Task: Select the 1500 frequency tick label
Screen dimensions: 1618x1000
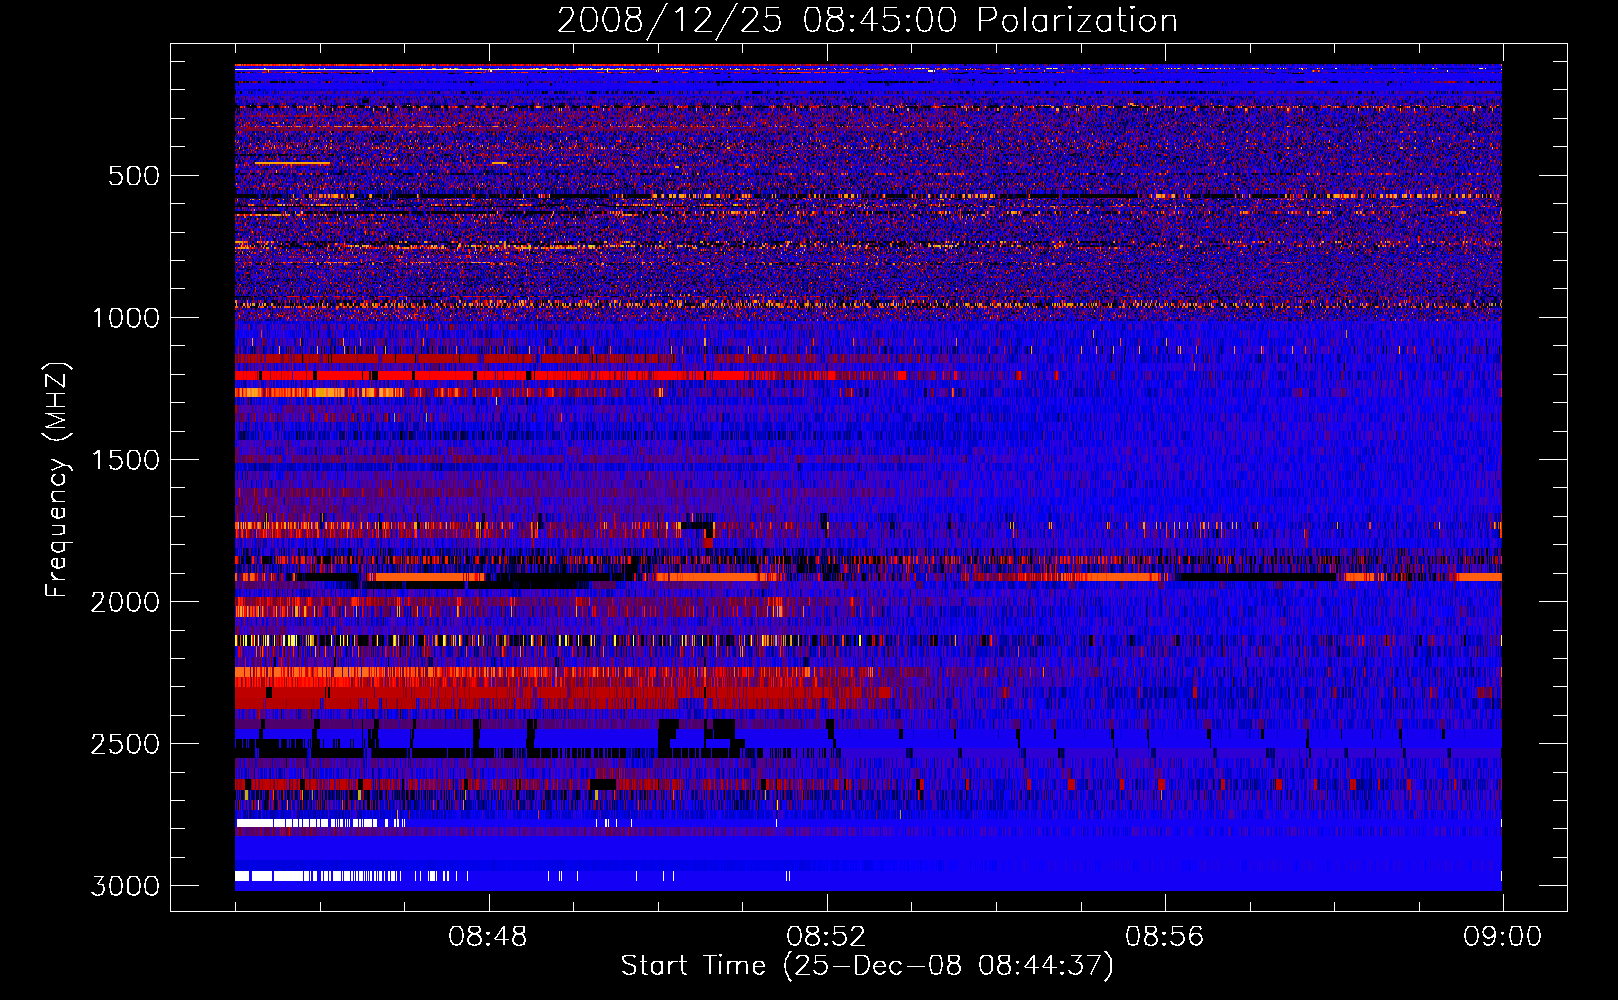Action: pyautogui.click(x=126, y=460)
